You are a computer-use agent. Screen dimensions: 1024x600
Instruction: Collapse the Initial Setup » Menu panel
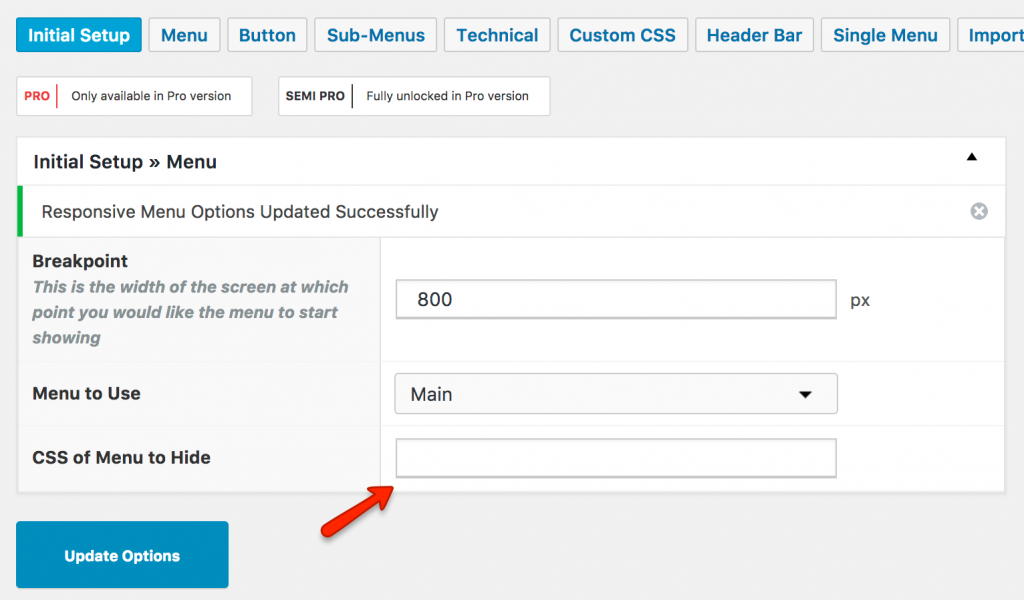971,157
